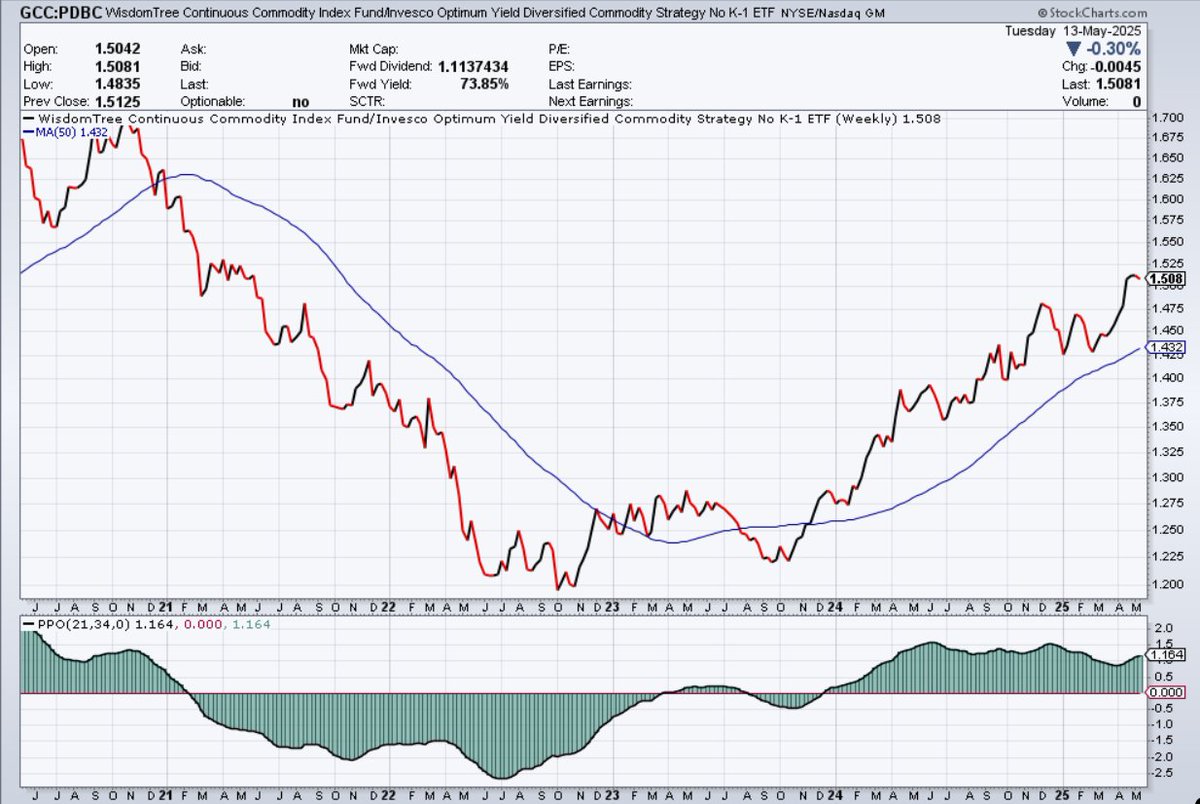Click the 1.300 price axis label
The width and height of the screenshot is (1200, 804).
[x=1166, y=477]
